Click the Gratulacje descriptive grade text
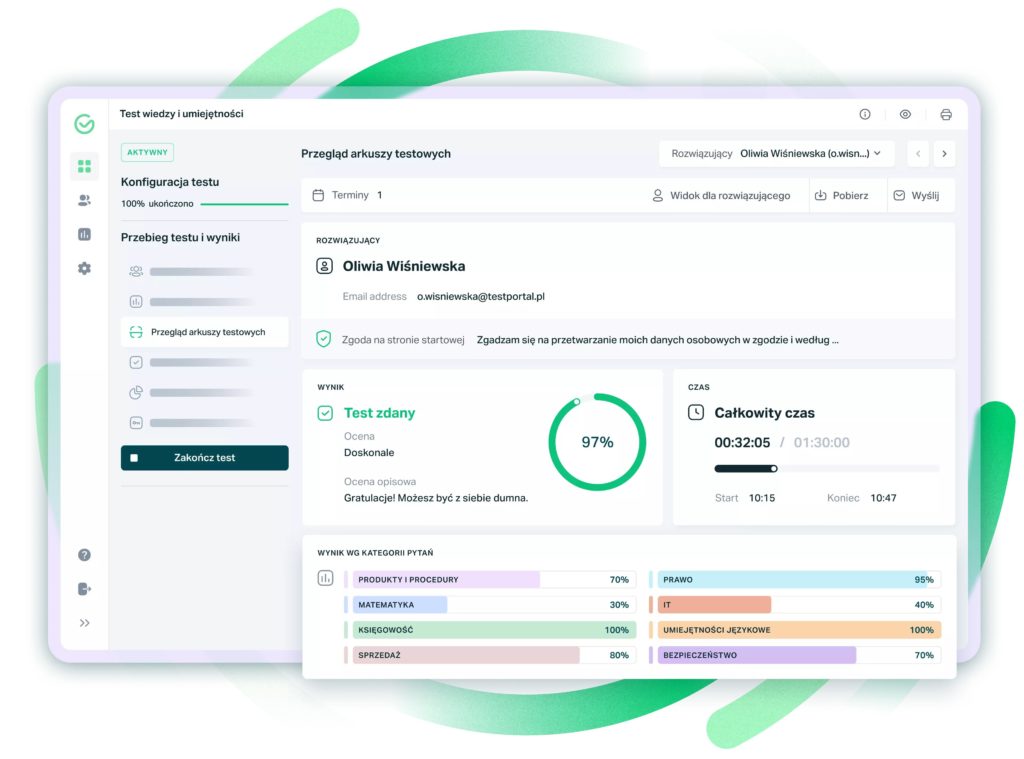The image size is (1024, 759). coord(436,498)
